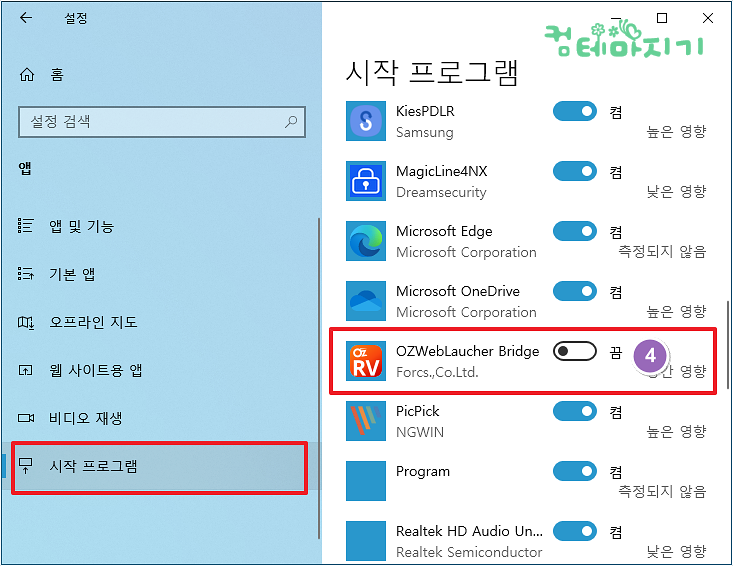Click the PicPick app name

pyautogui.click(x=417, y=411)
